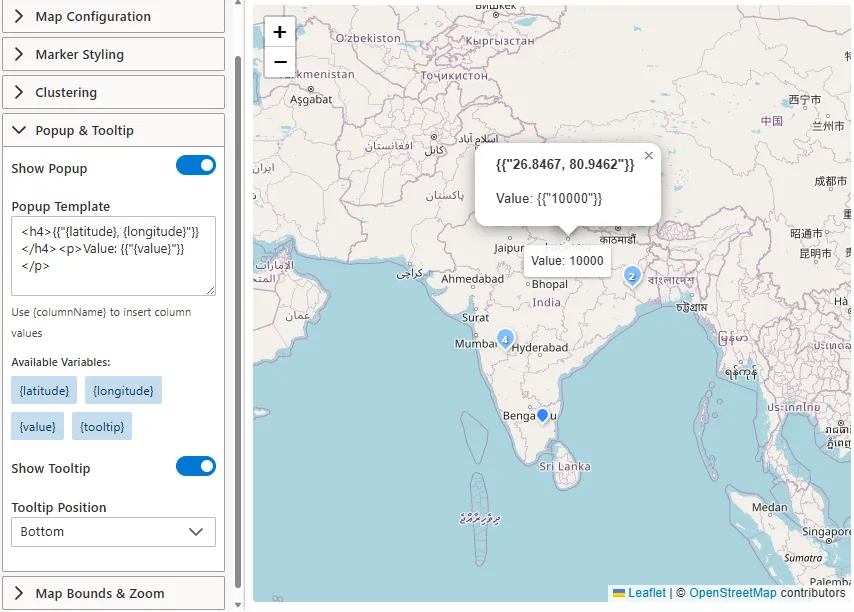Zoom in on the map

click(x=280, y=31)
